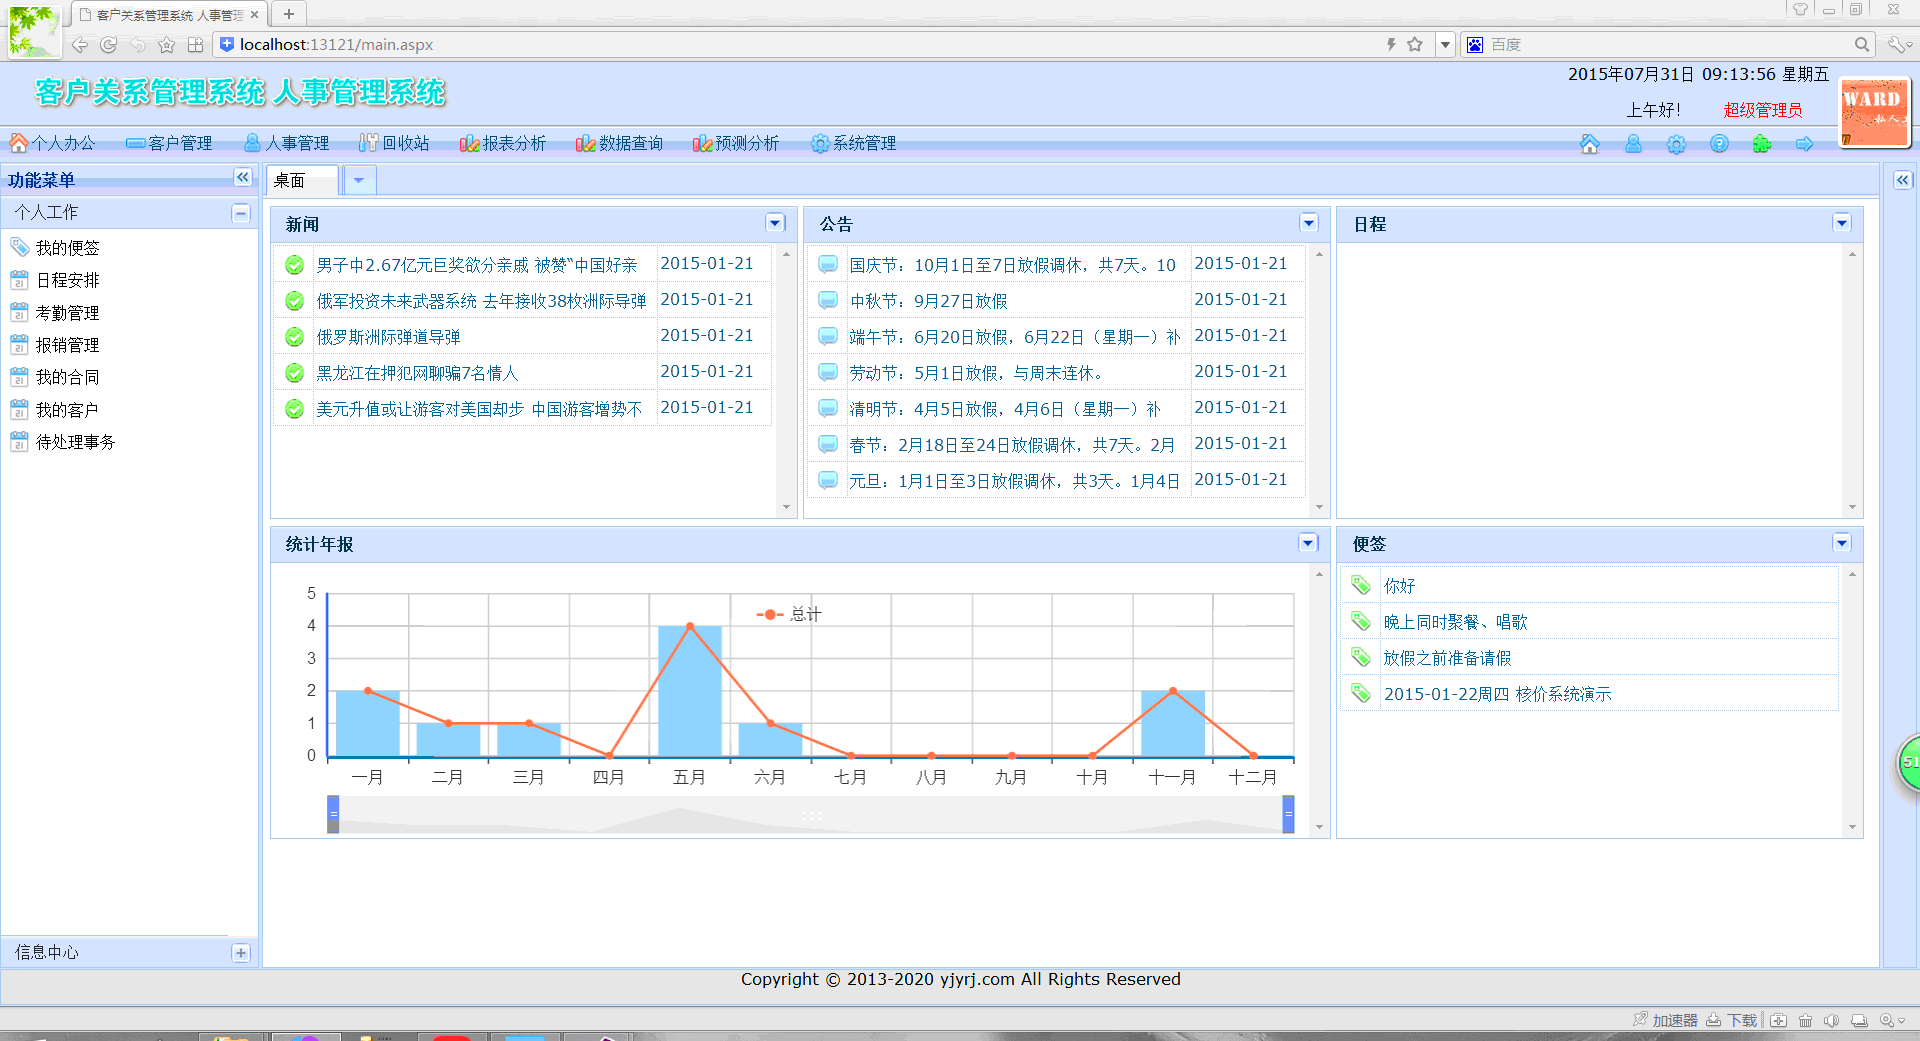The image size is (1920, 1041).
Task: Bookmark page with address bar star icon
Action: point(1415,44)
